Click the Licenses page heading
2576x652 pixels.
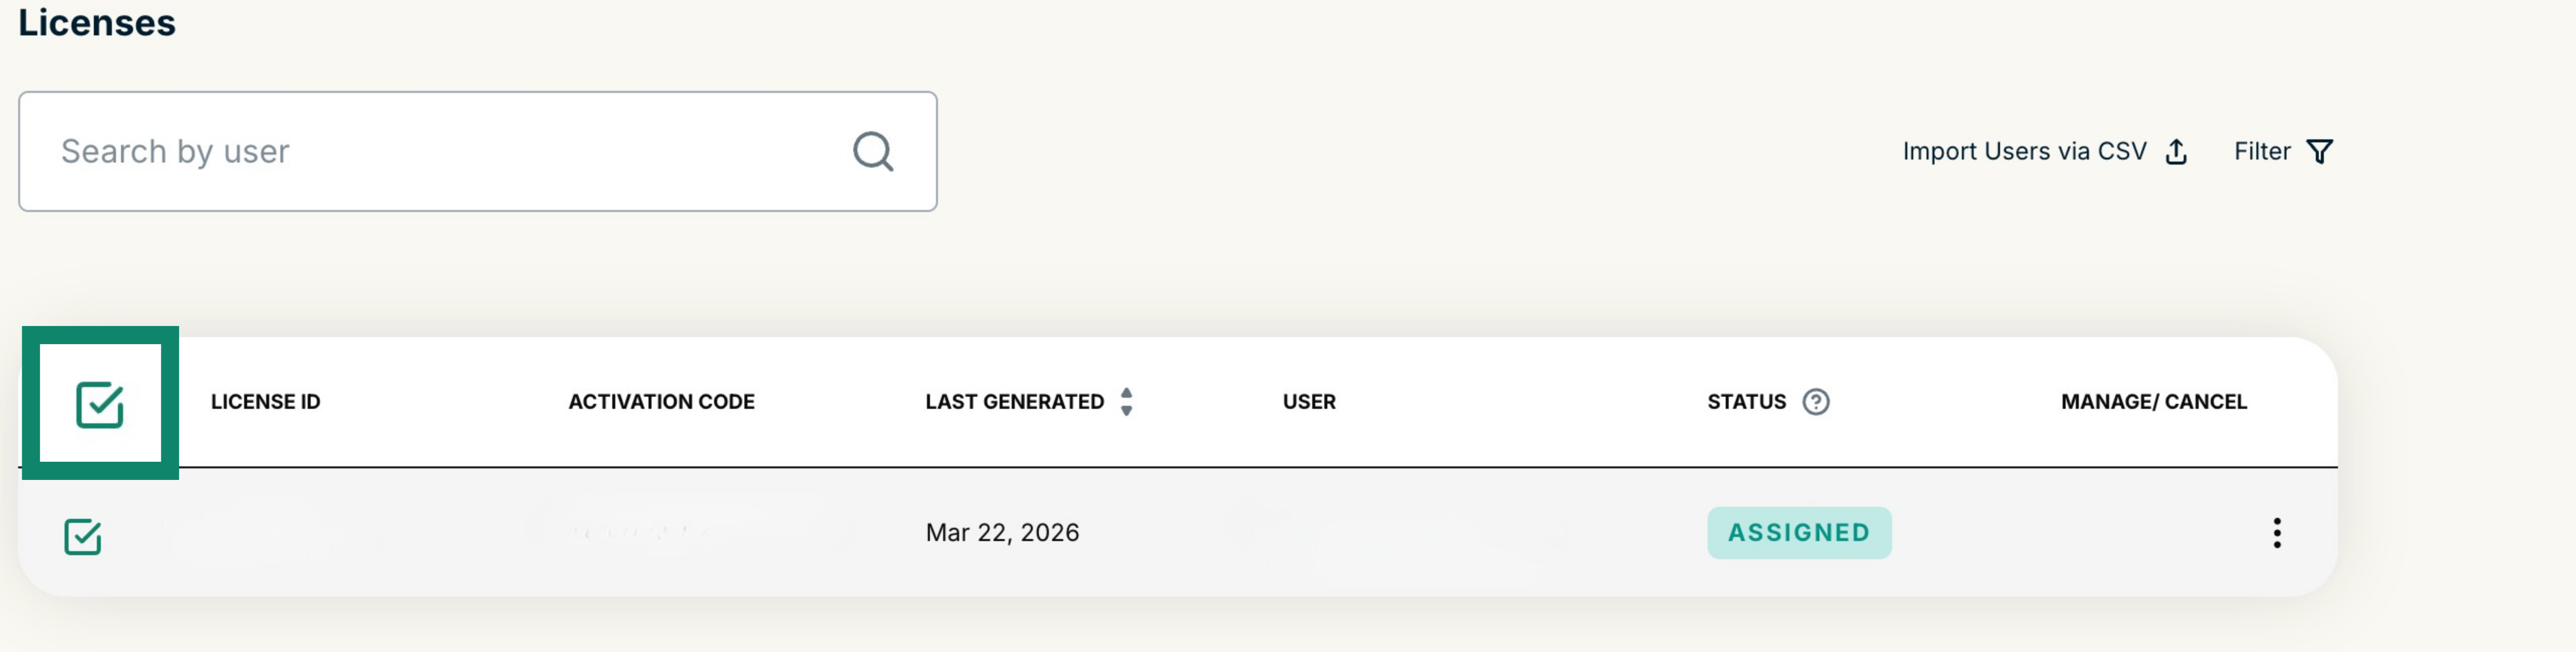[x=97, y=22]
